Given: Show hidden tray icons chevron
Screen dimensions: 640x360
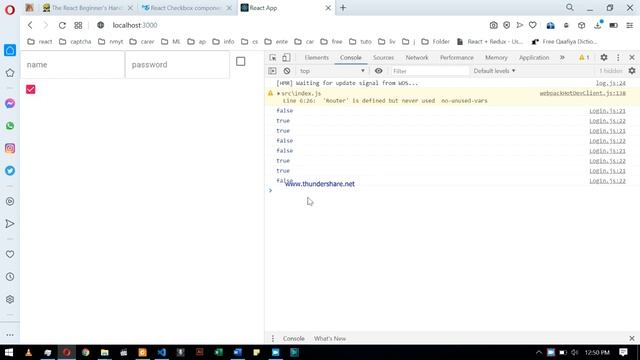Looking at the screenshot, I should pos(539,352).
